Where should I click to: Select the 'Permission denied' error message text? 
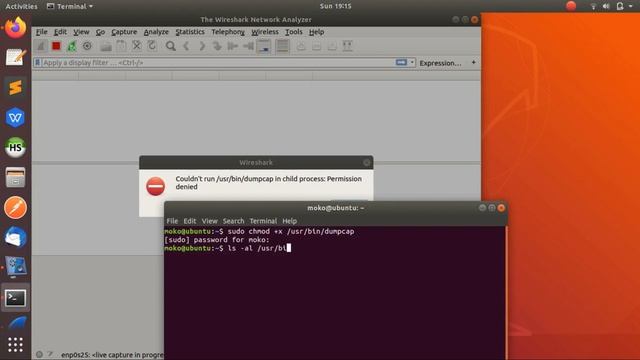pos(269,183)
